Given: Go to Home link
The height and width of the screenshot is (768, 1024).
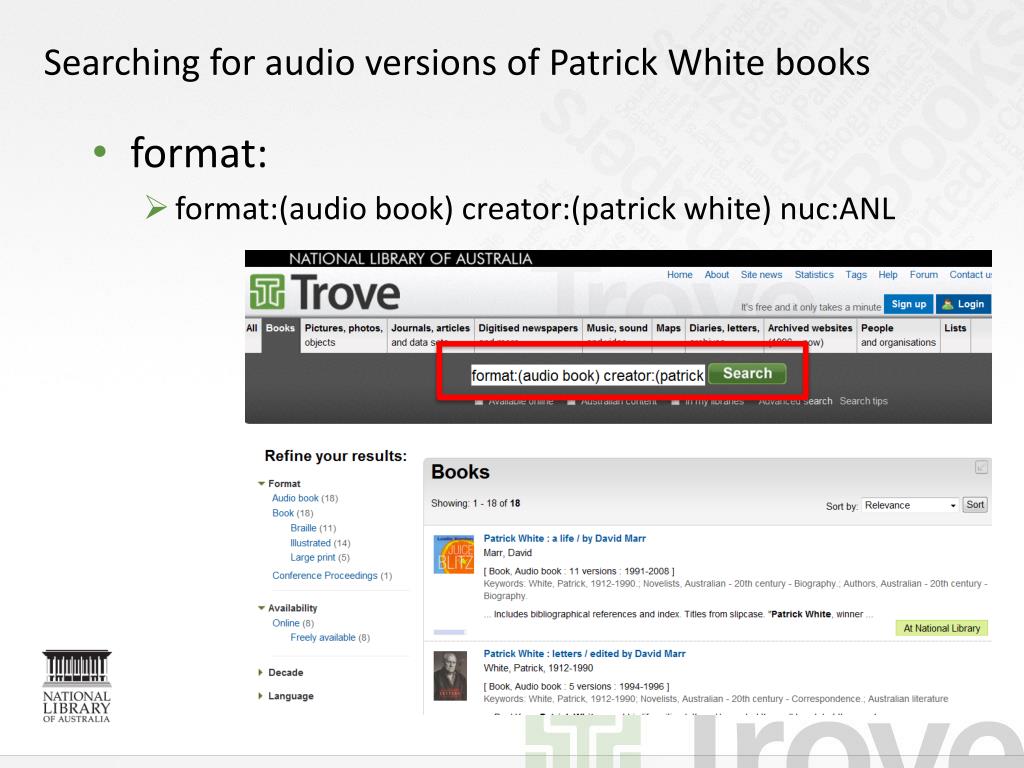Looking at the screenshot, I should click(x=679, y=275).
